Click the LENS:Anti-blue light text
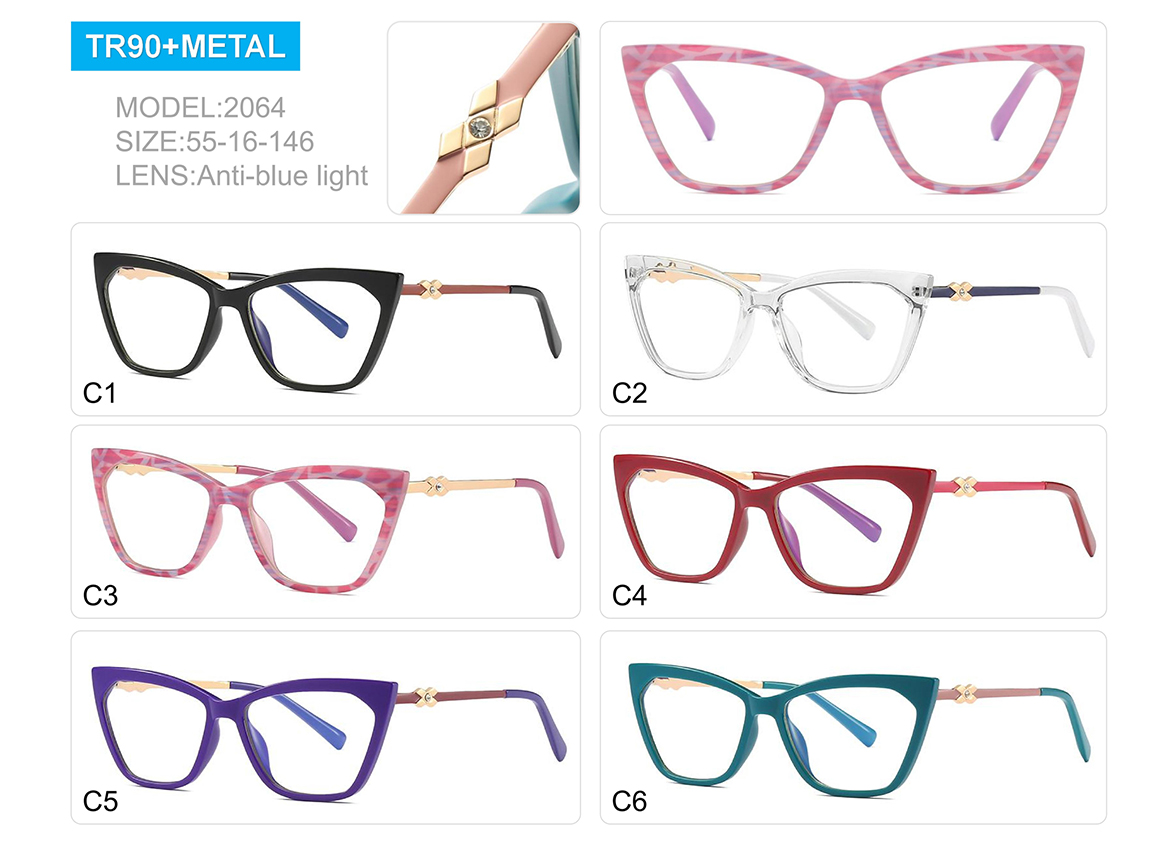Viewport: 1150px width, 849px height. pos(241,176)
